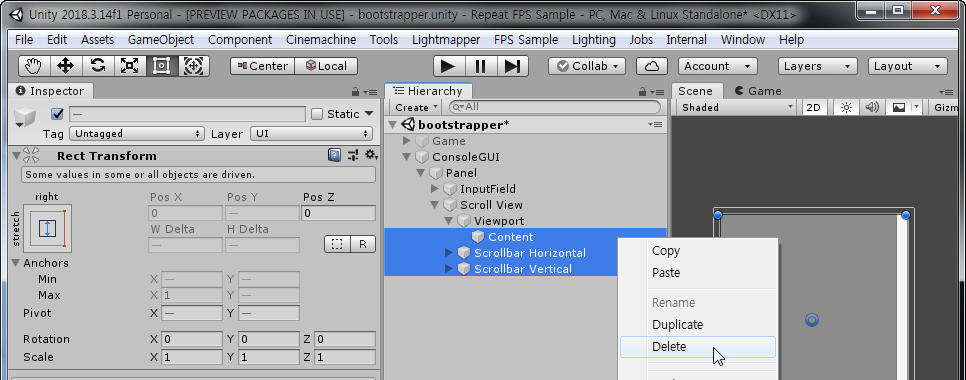The image size is (966, 380).
Task: Select the Content item in Hierarchy
Action: click(525, 237)
